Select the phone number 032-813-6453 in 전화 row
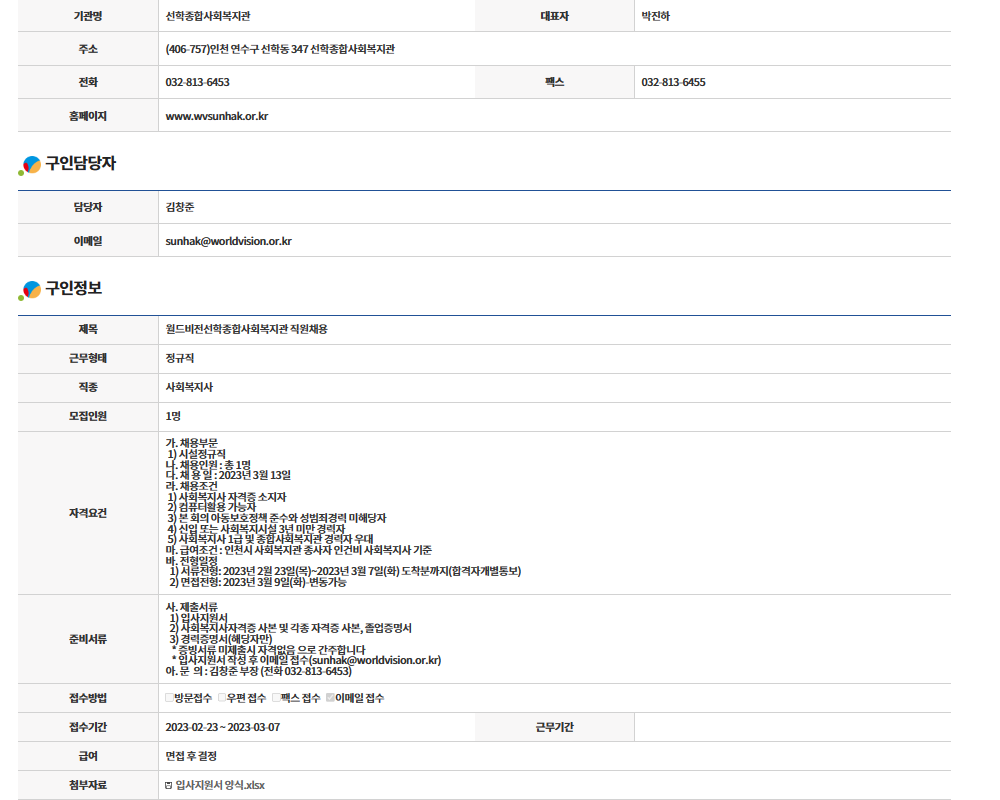 (198, 82)
